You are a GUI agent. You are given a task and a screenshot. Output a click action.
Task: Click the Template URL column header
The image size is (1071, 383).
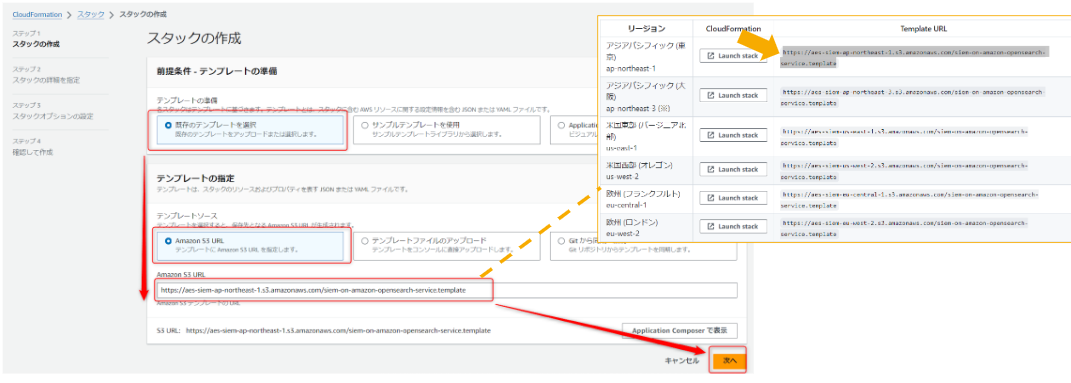923,29
